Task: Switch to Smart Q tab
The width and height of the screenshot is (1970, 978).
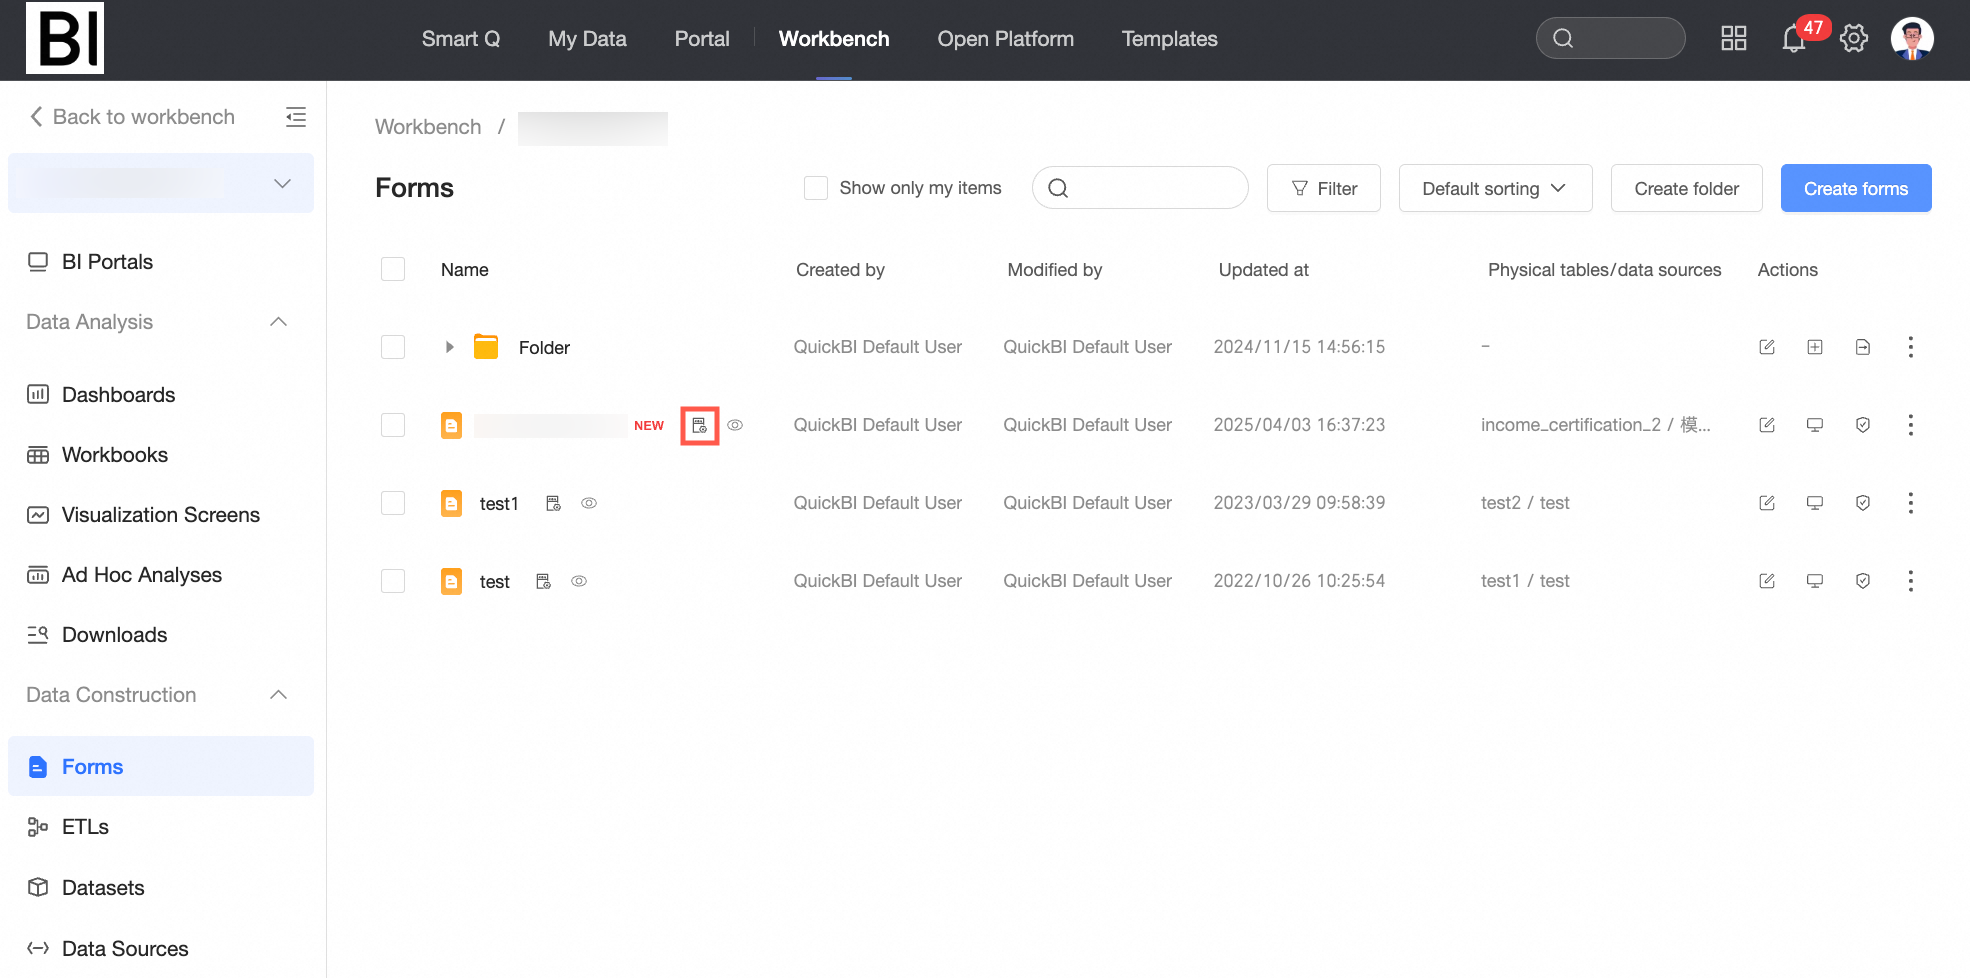Action: (x=461, y=39)
